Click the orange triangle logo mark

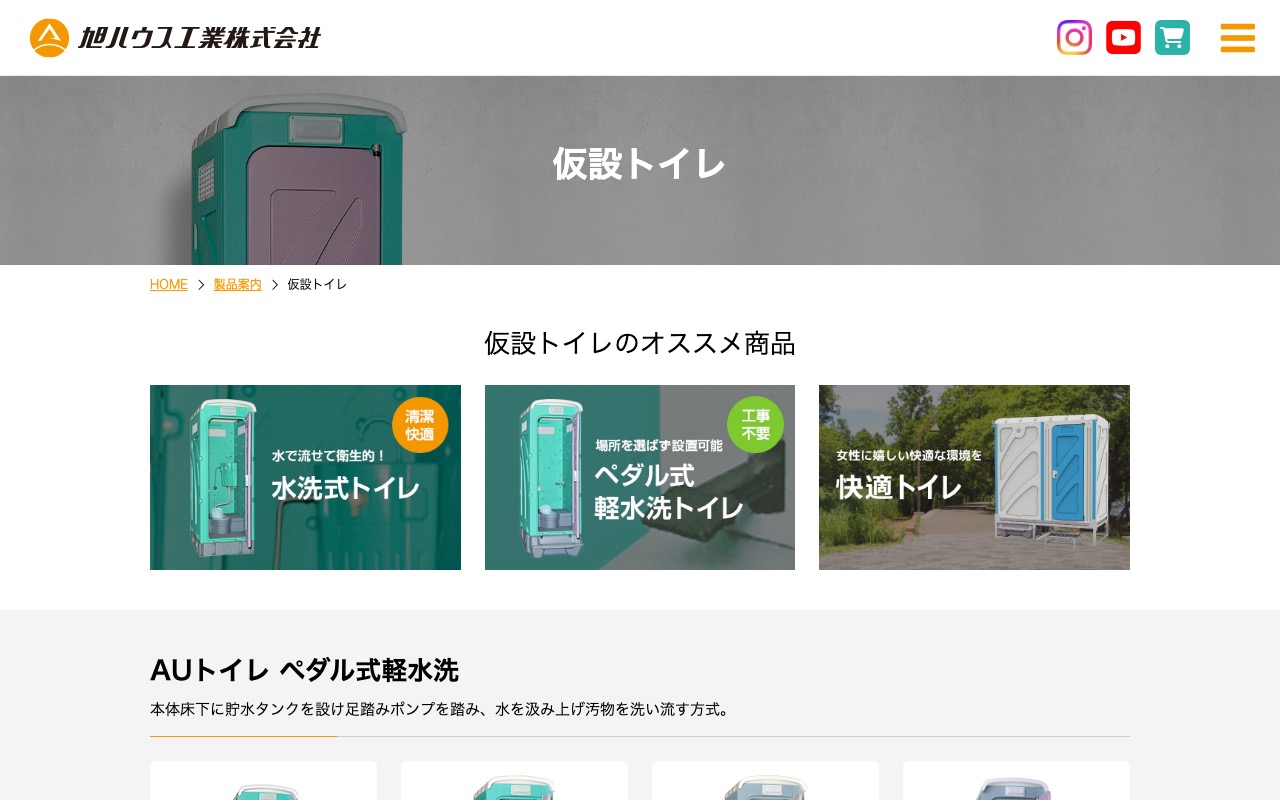(49, 37)
